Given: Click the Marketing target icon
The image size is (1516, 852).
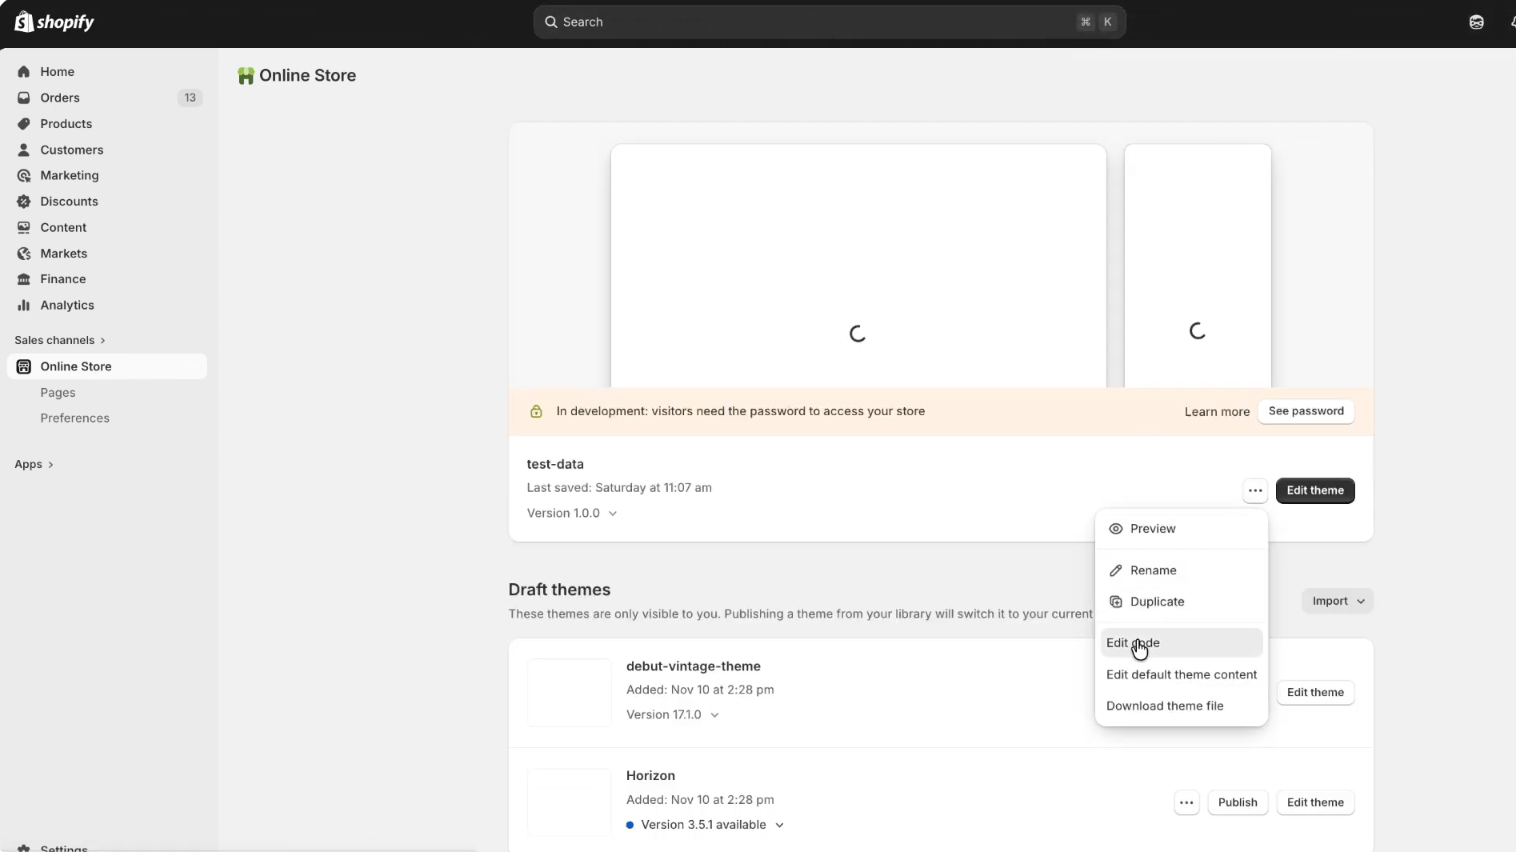Looking at the screenshot, I should pyautogui.click(x=24, y=175).
